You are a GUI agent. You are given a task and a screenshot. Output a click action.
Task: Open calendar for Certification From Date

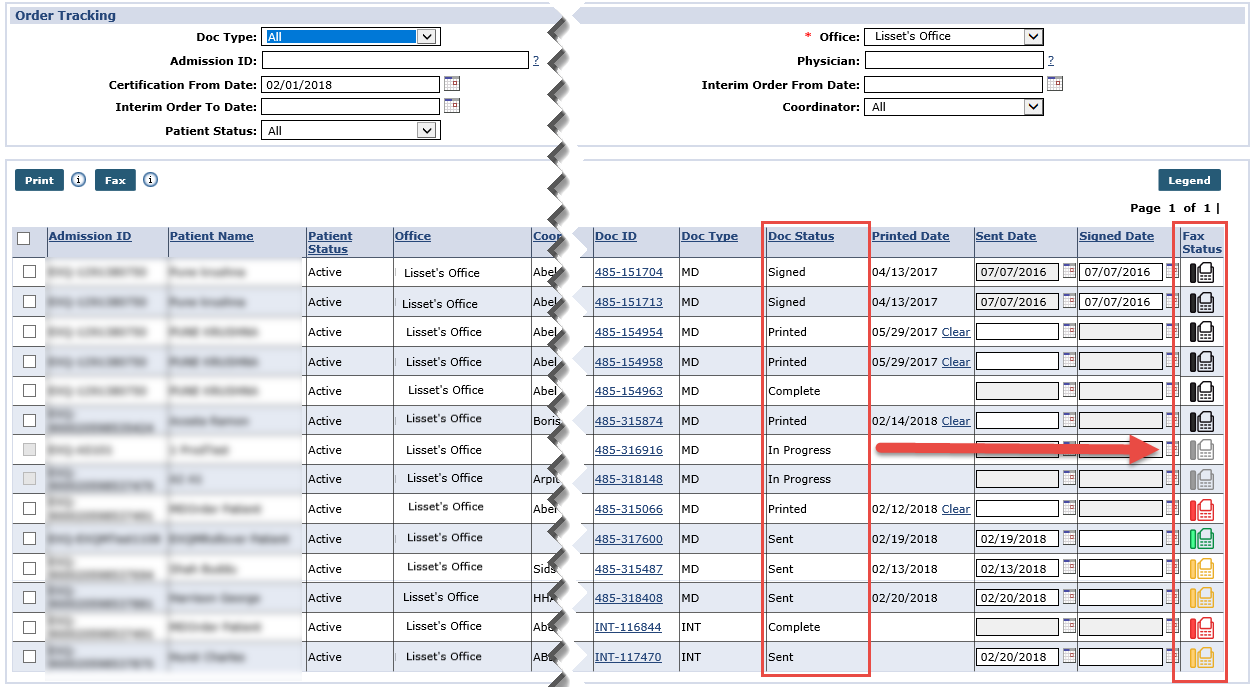(x=451, y=84)
